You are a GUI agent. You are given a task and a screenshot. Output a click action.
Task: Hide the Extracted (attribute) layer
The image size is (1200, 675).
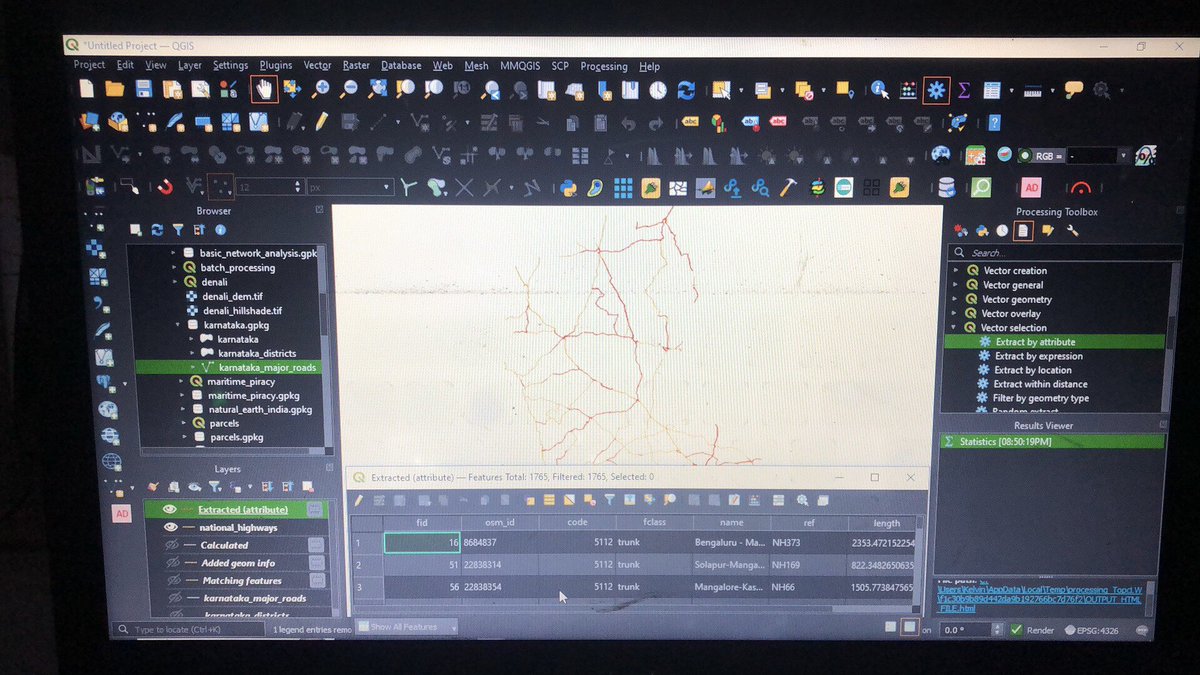170,510
